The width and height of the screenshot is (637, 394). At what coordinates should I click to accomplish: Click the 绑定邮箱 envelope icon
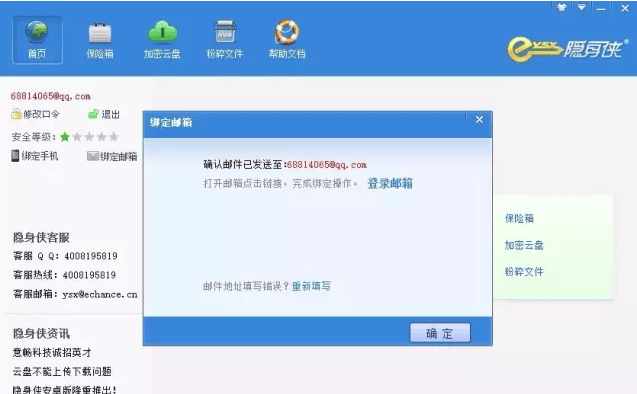coord(93,156)
